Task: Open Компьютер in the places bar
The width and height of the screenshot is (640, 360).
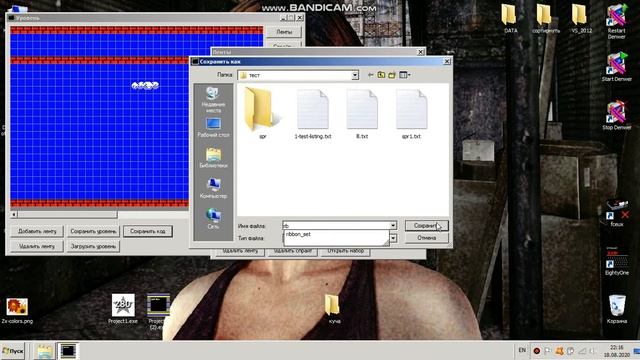Action: click(213, 188)
